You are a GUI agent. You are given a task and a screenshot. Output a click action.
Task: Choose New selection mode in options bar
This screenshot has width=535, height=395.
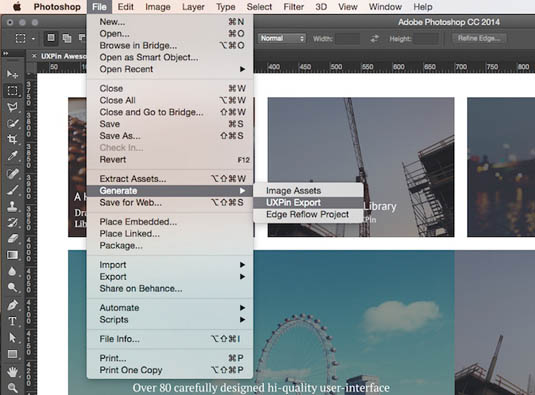click(x=51, y=38)
